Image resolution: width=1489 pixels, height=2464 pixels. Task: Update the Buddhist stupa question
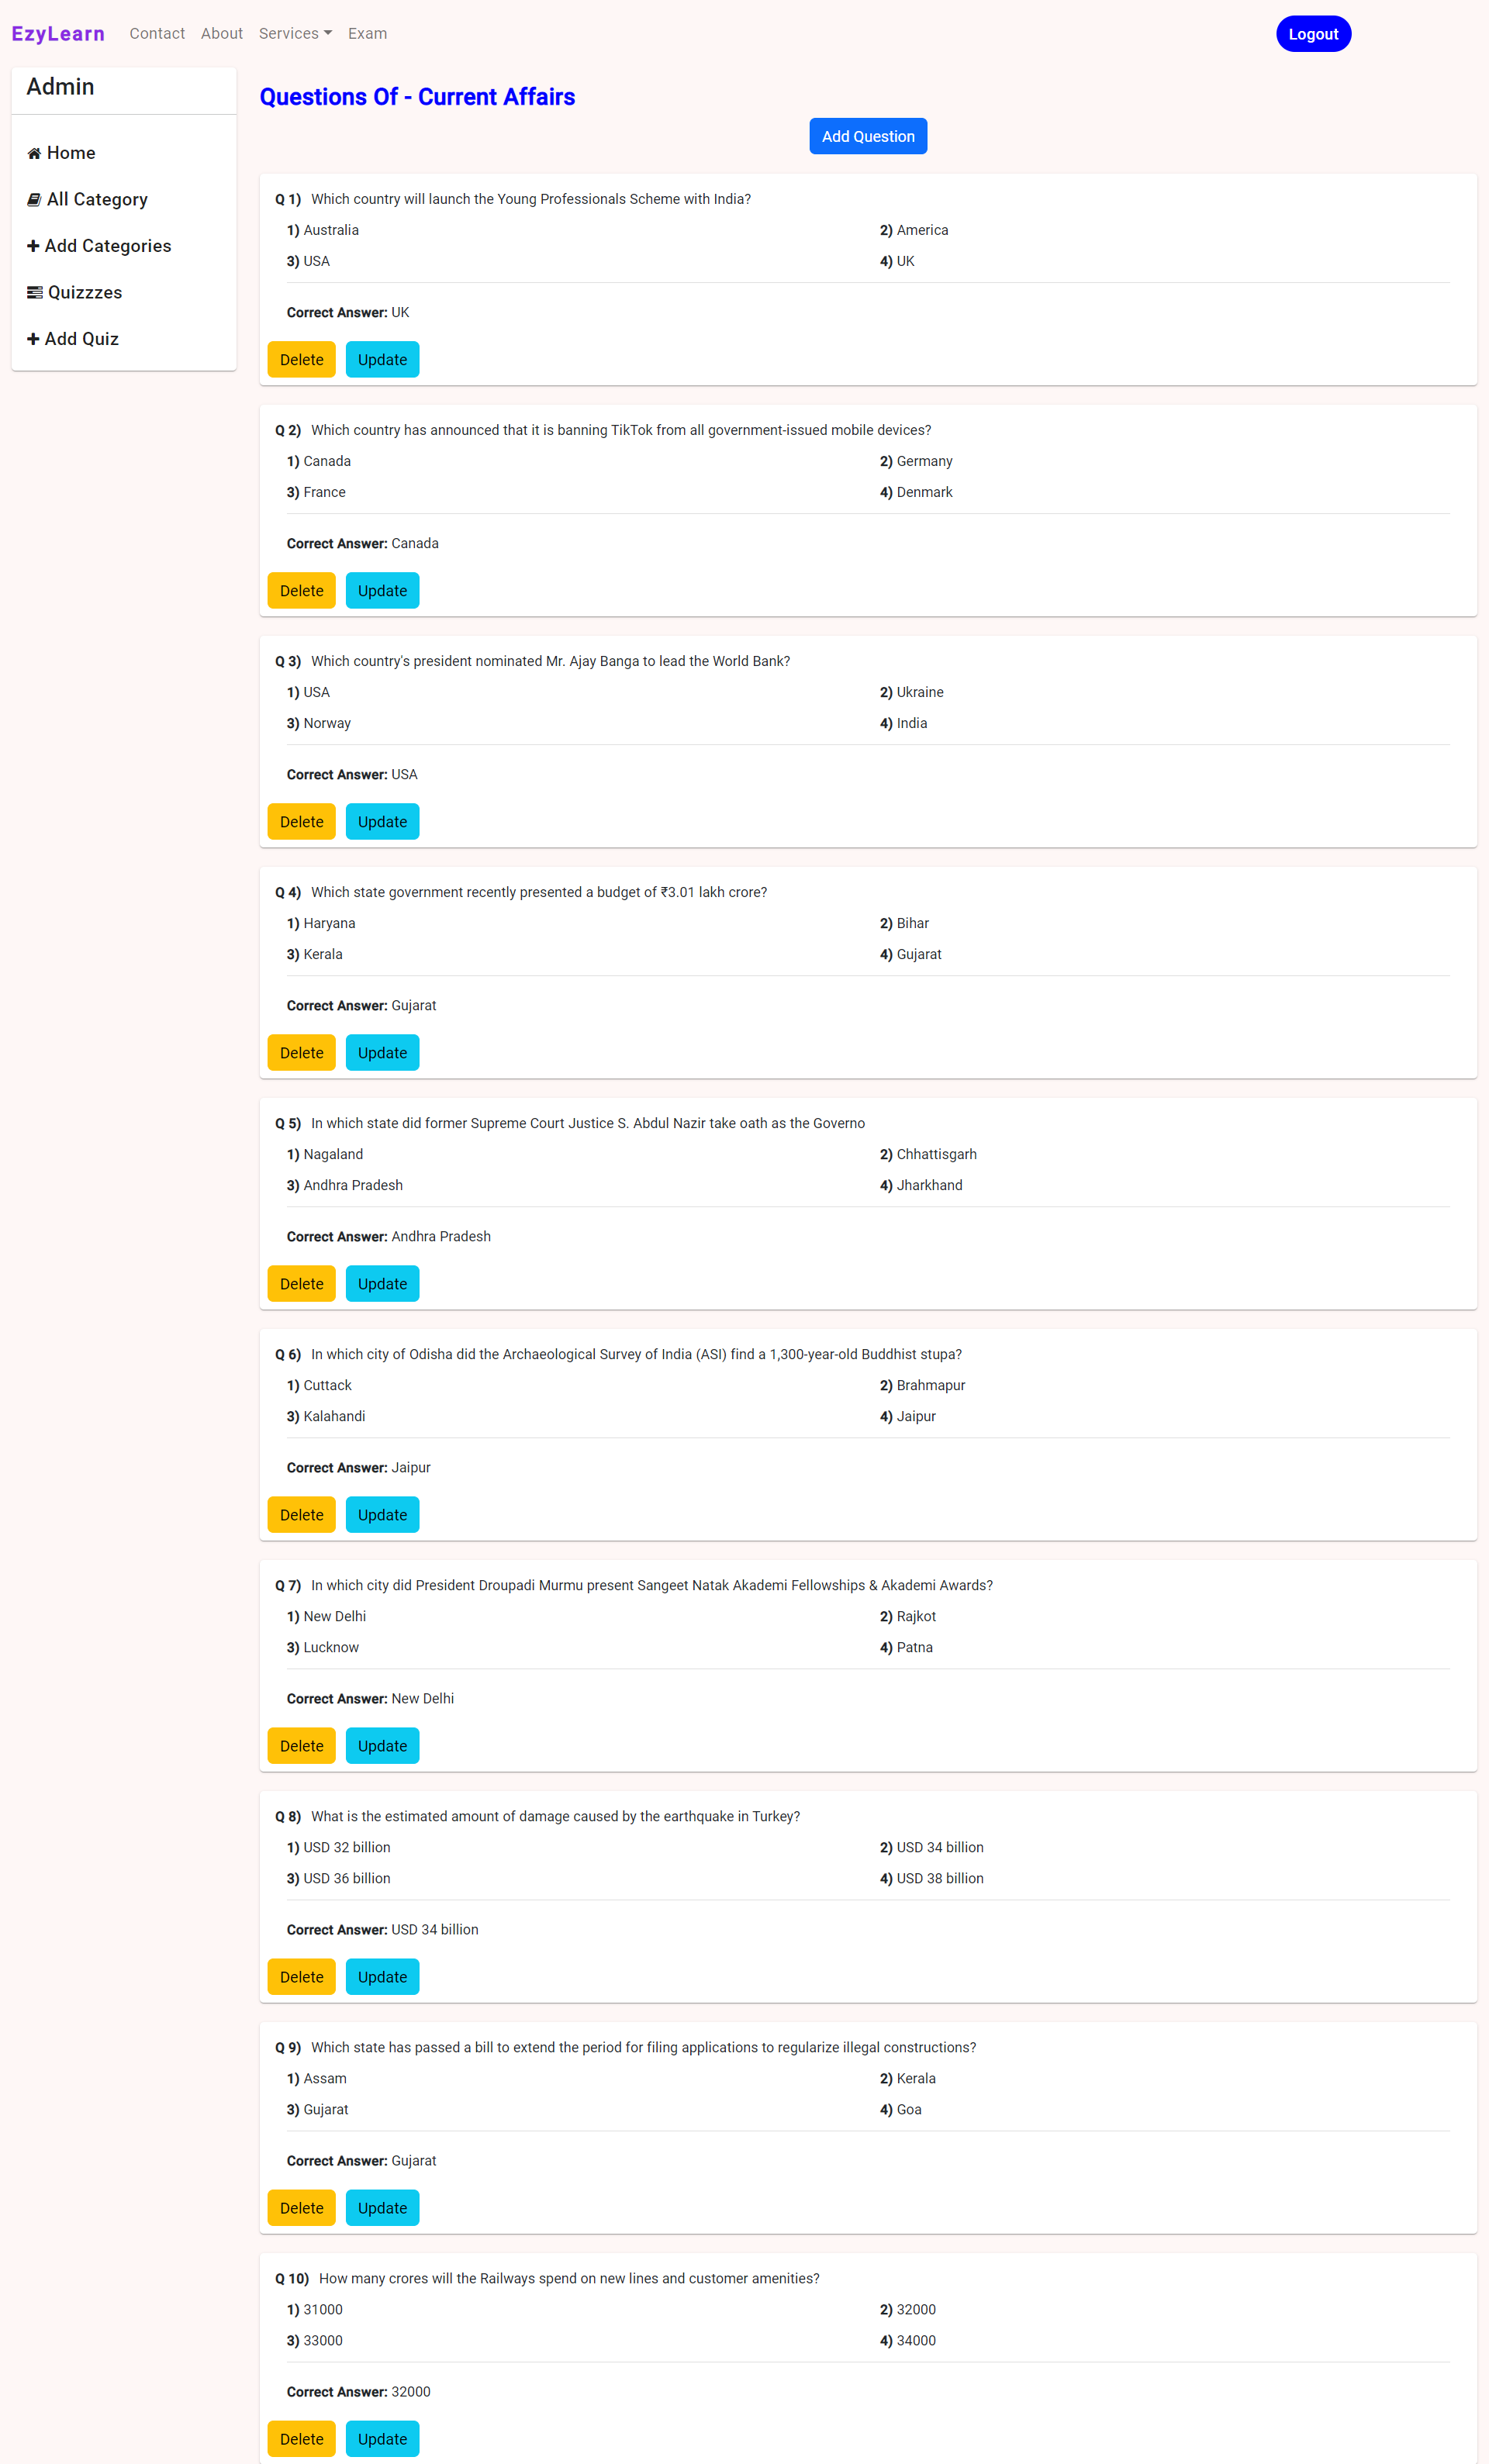382,1514
